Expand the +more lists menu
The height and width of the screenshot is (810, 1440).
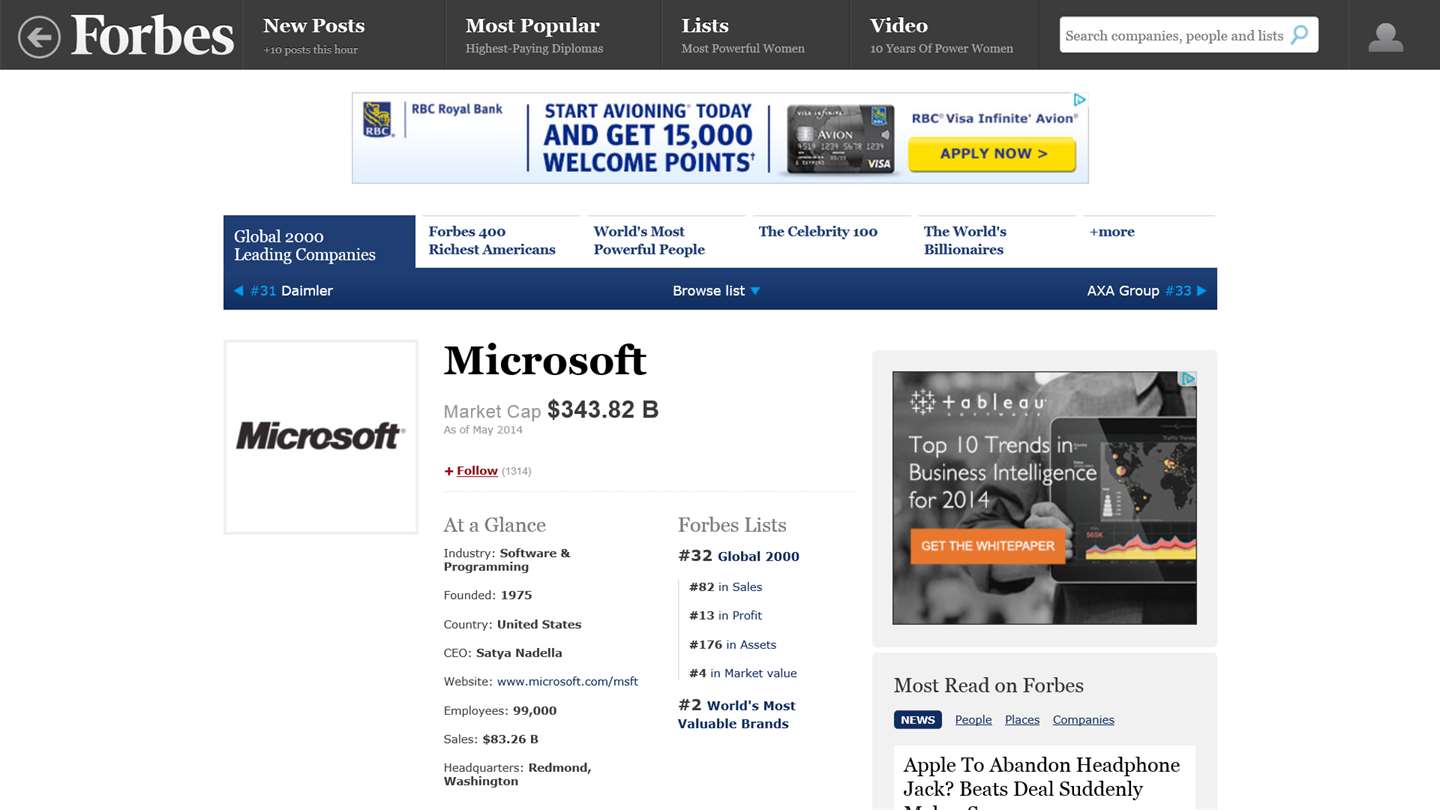[x=1112, y=232]
